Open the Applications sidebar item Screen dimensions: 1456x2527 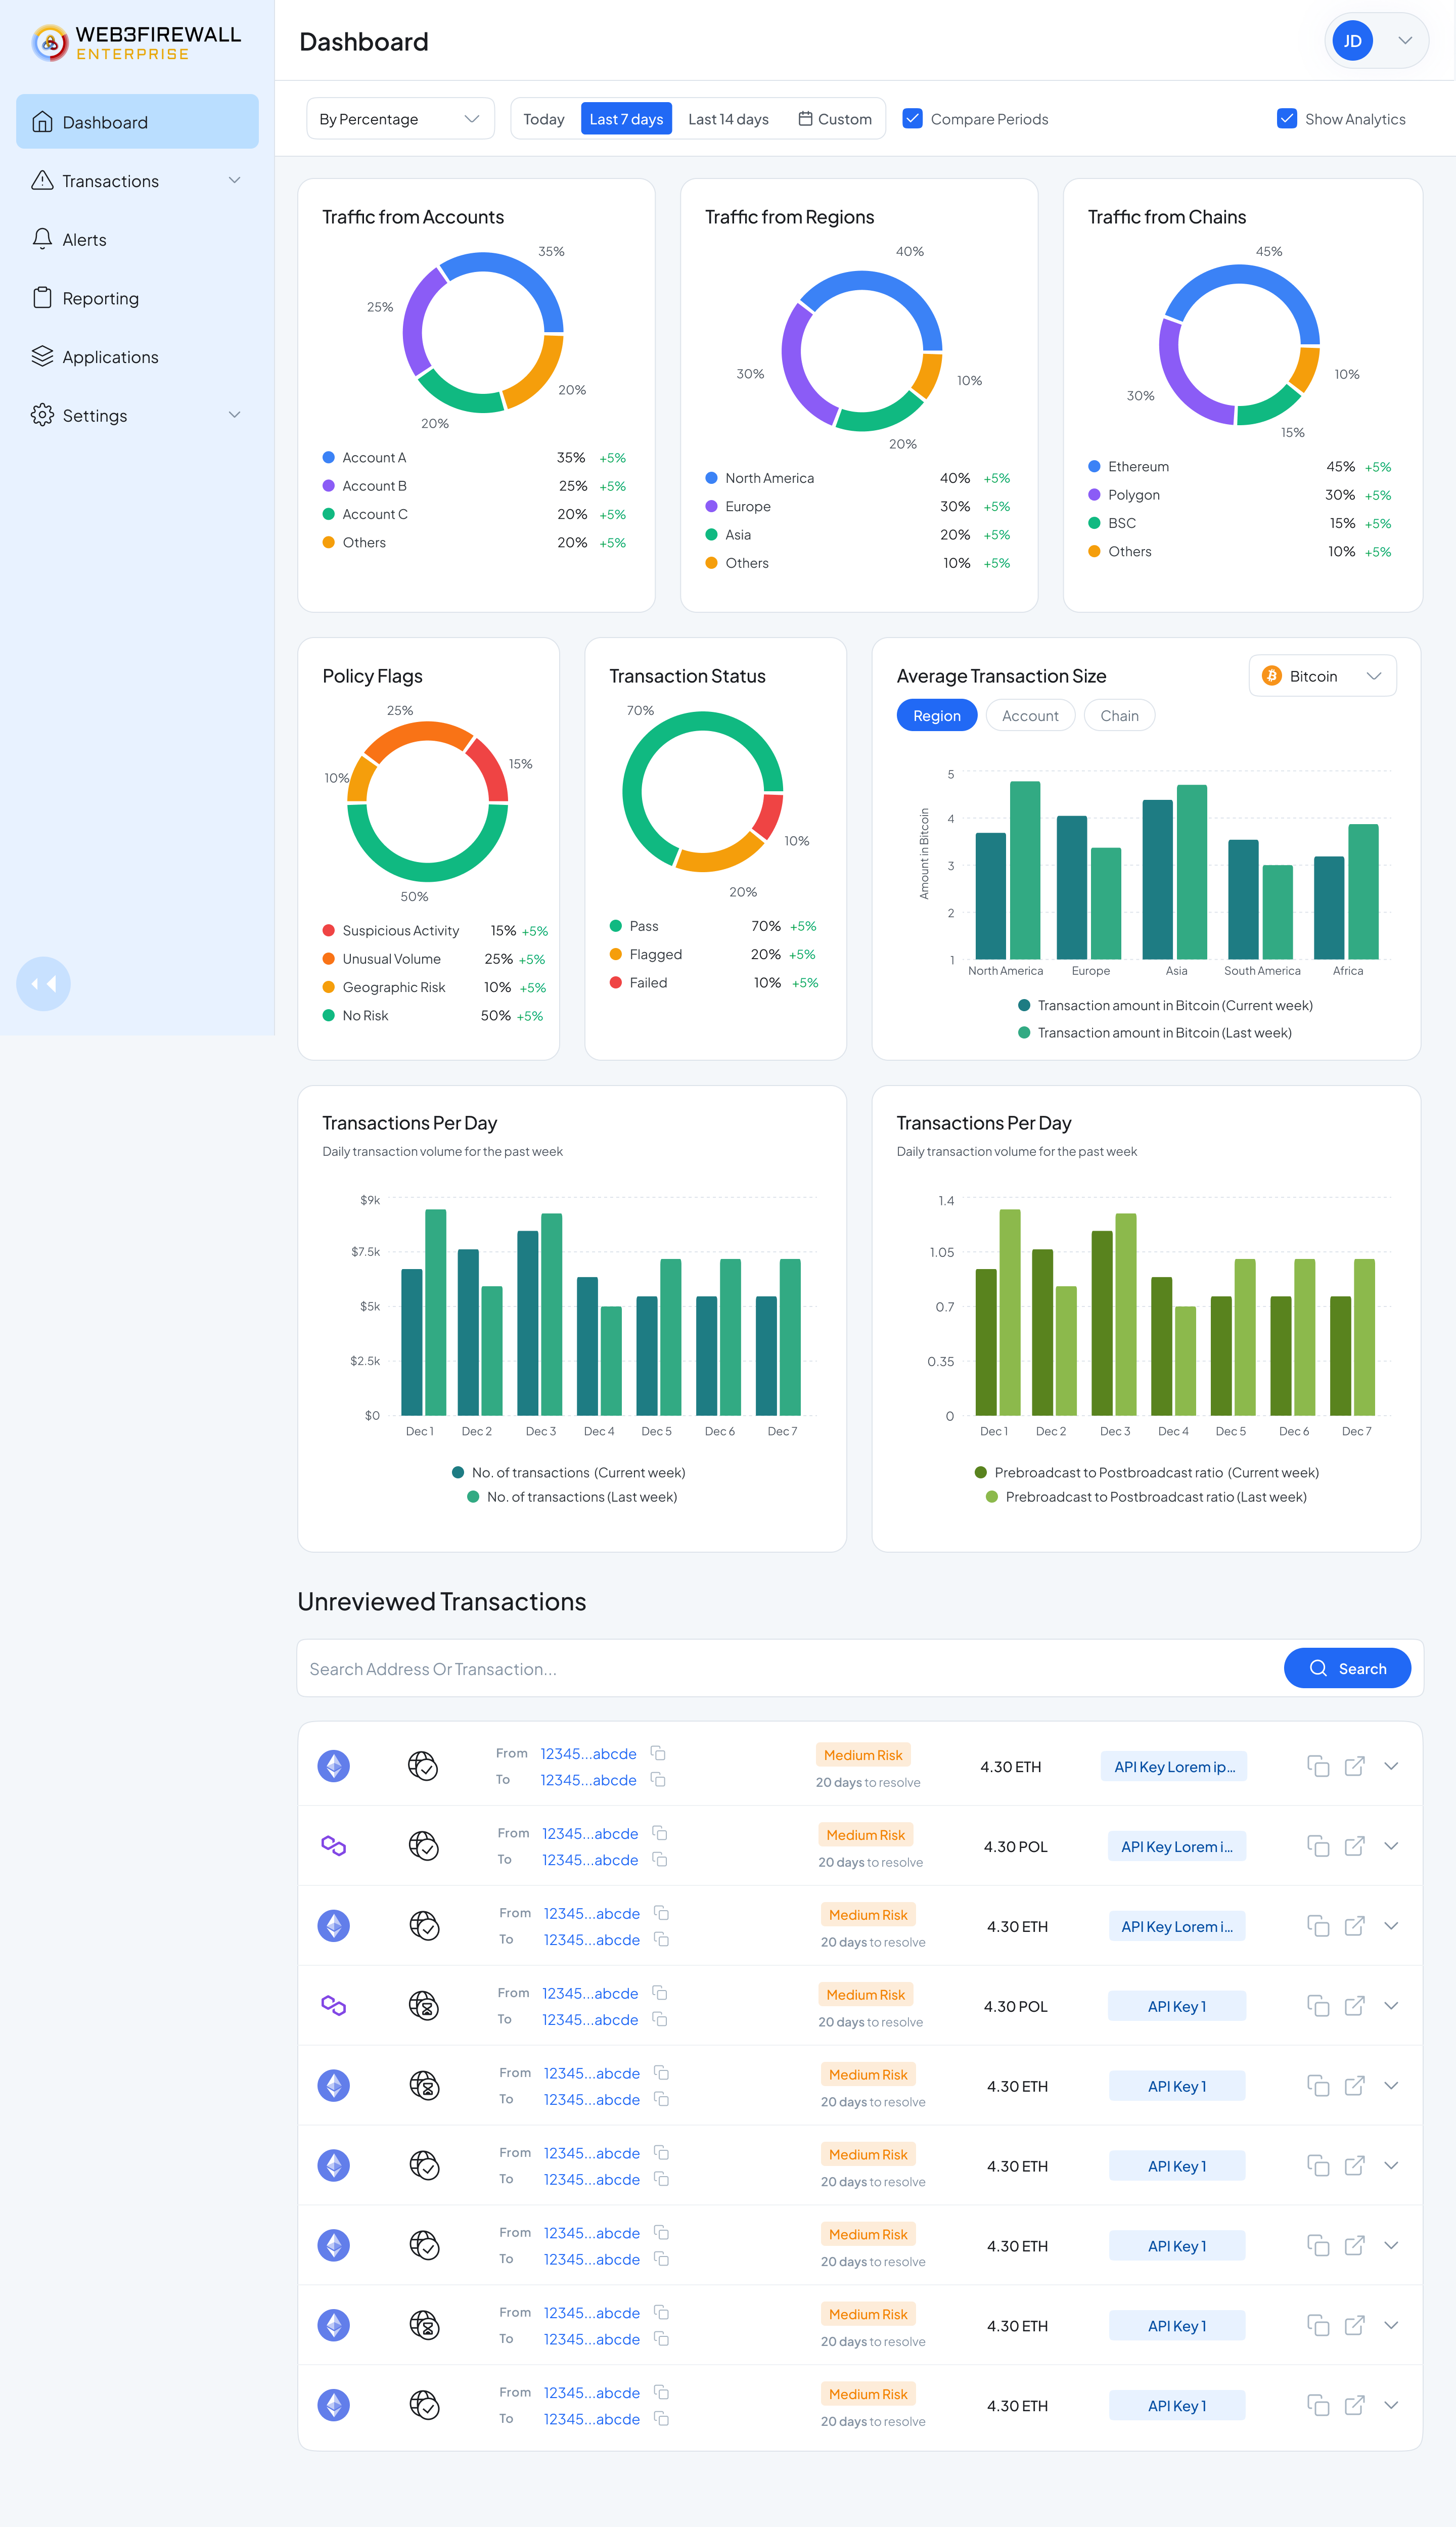(137, 357)
